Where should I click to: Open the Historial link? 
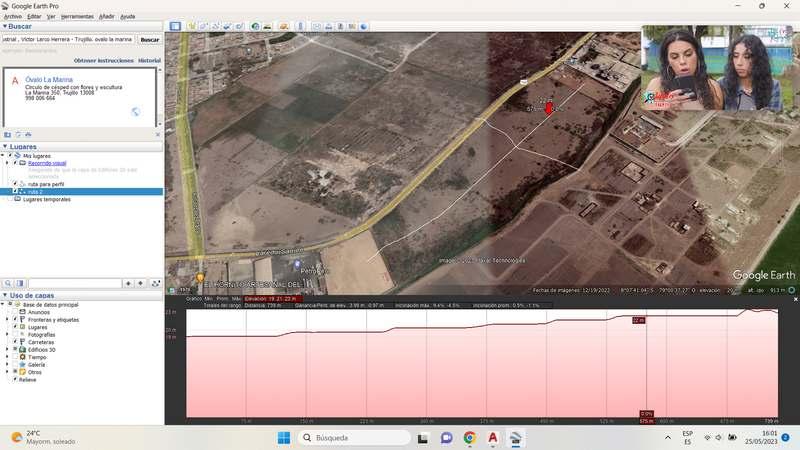tap(149, 60)
